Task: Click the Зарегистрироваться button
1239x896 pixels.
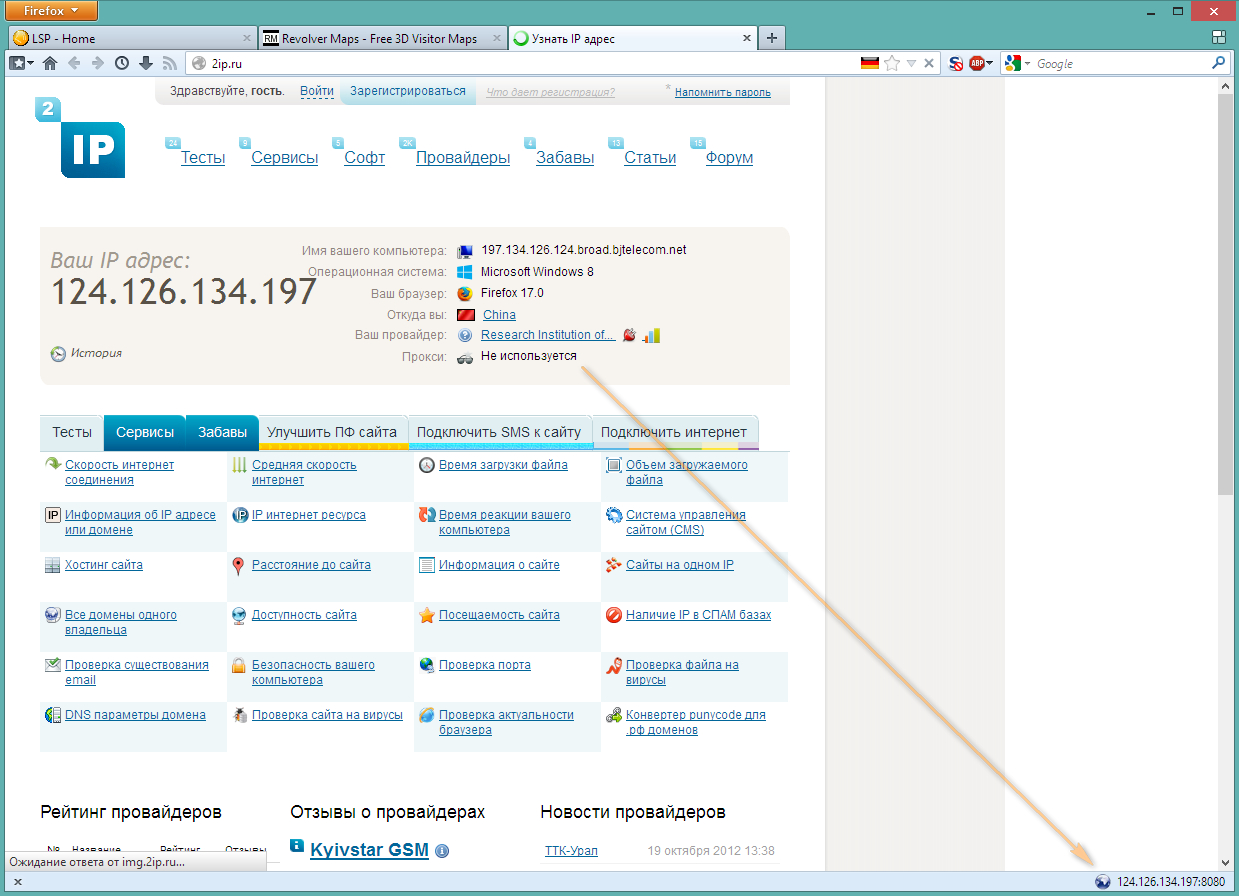Action: [x=408, y=91]
